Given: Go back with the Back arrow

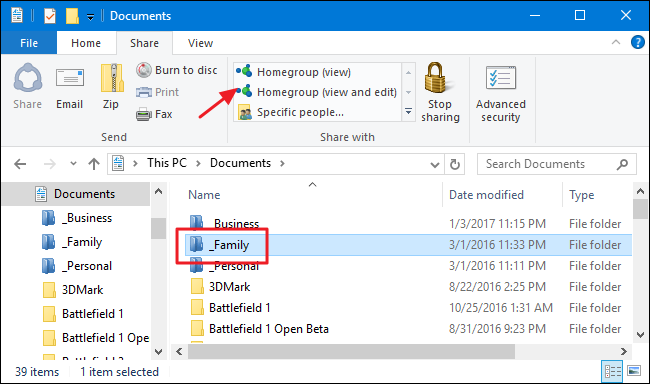Looking at the screenshot, I should pyautogui.click(x=20, y=164).
